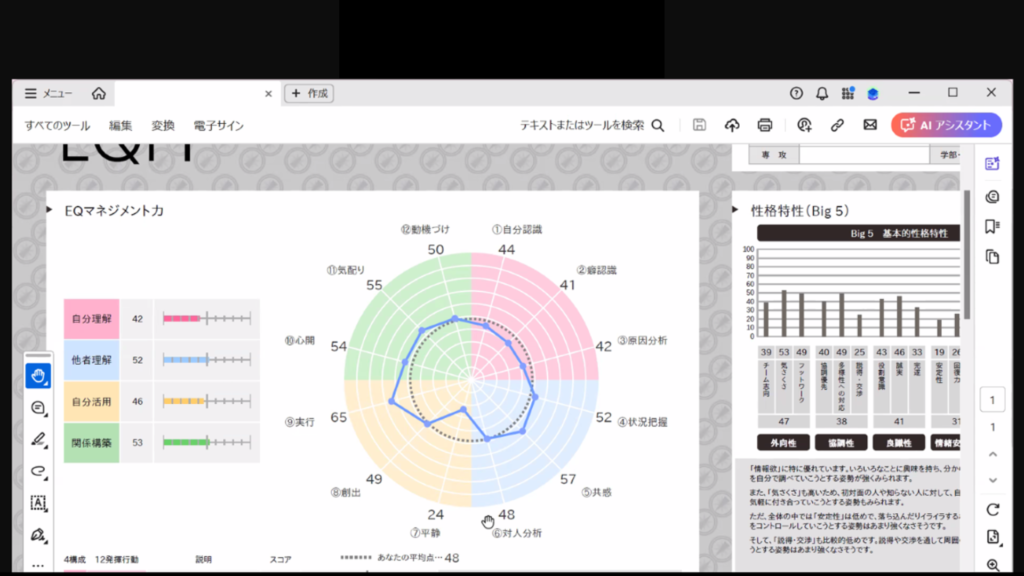Click the 作成 create button
Viewport: 1024px width, 576px height.
(309, 93)
